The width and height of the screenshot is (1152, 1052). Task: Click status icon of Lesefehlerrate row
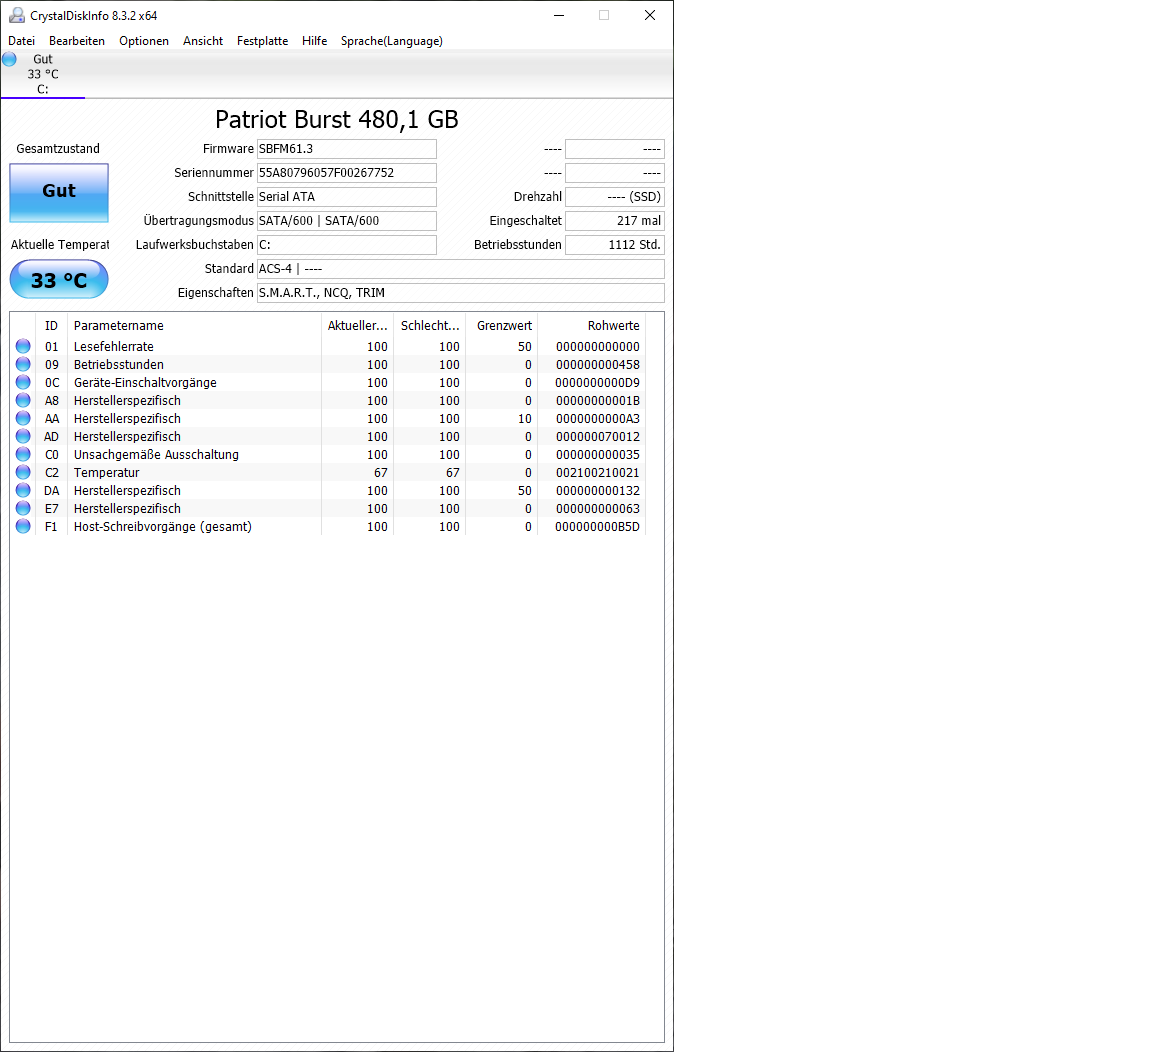[x=24, y=346]
